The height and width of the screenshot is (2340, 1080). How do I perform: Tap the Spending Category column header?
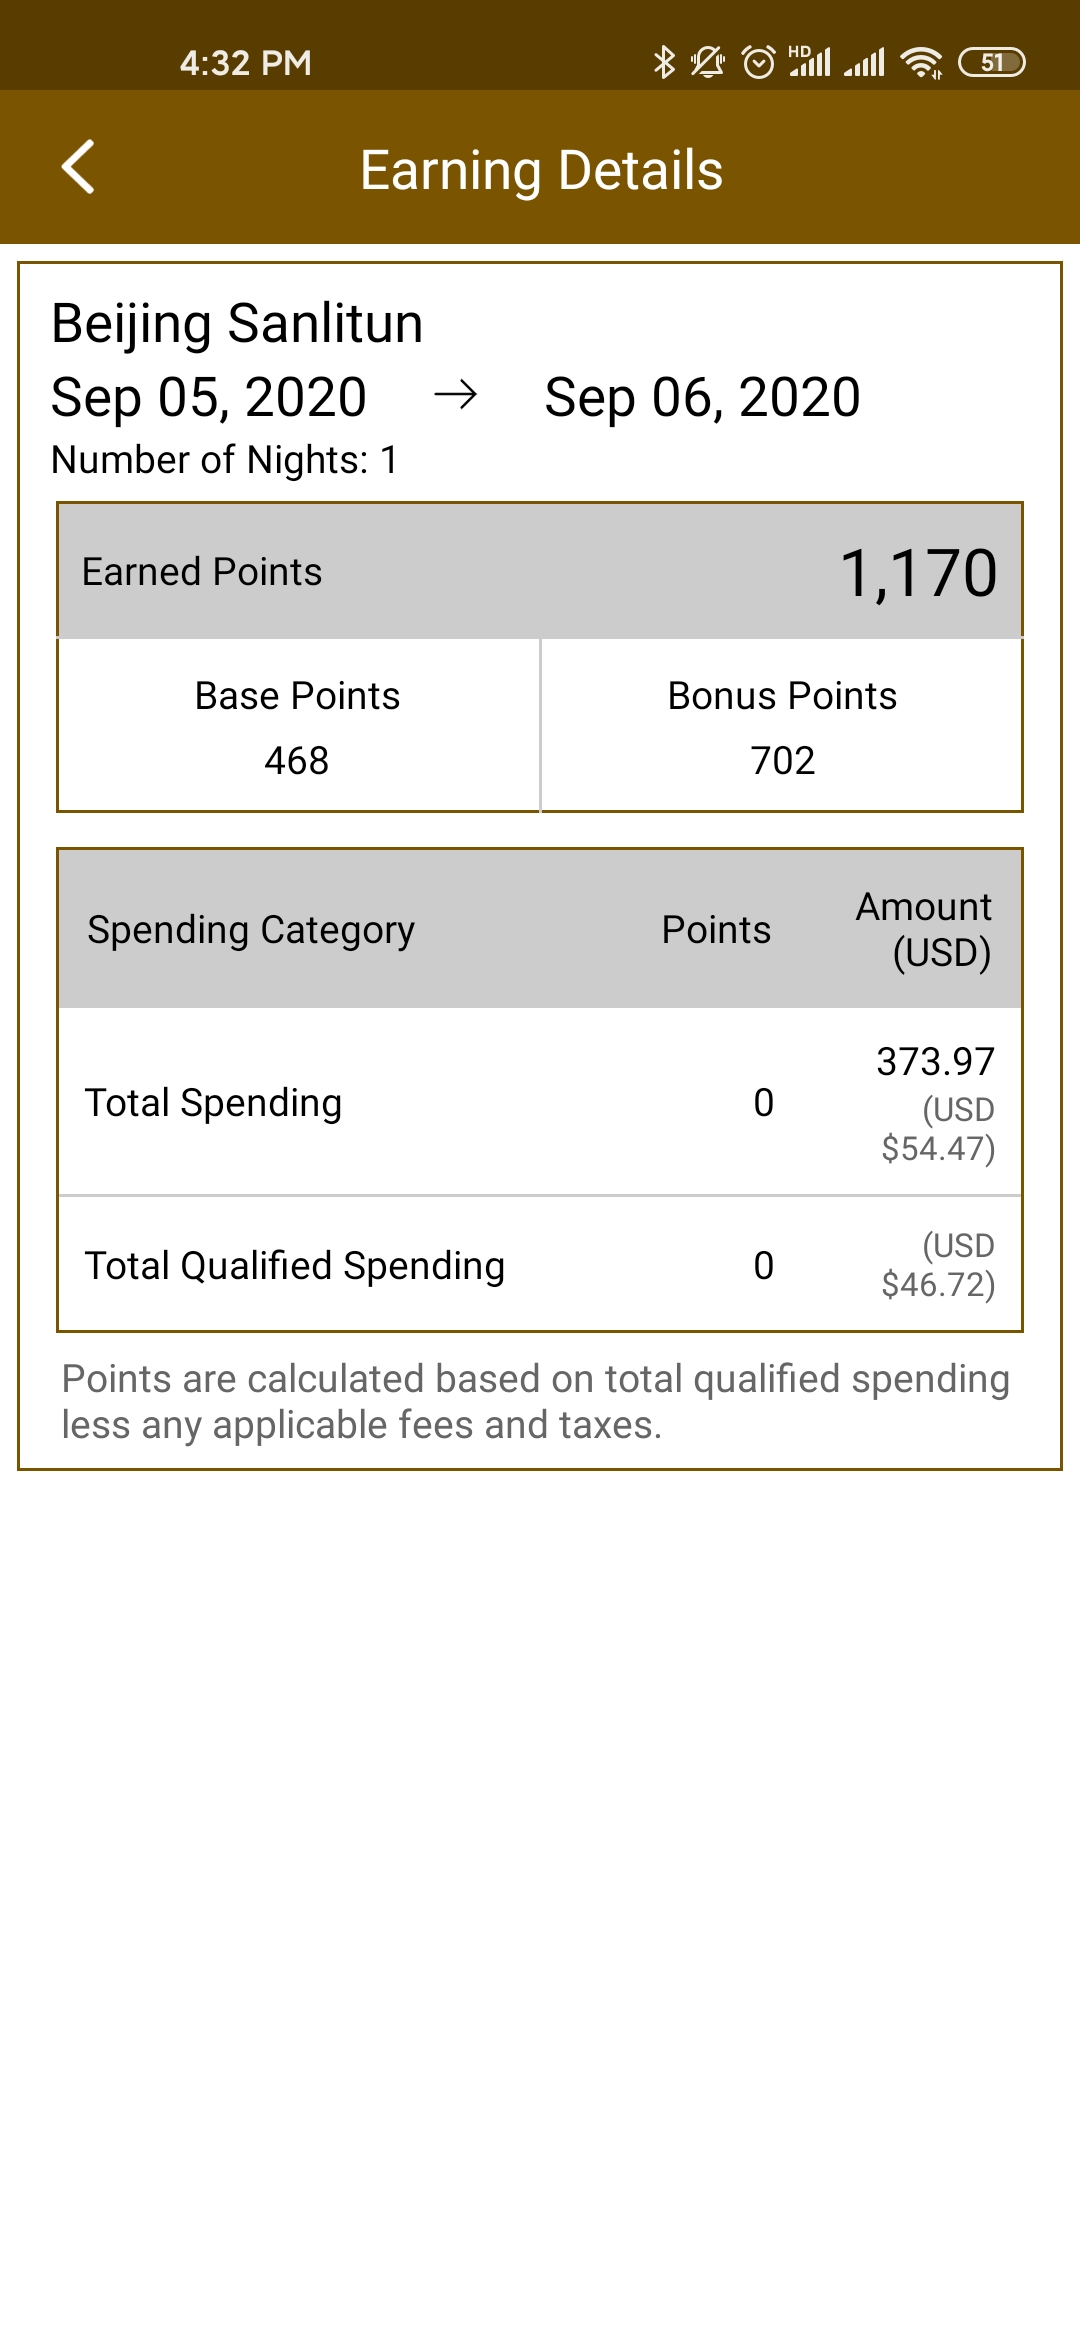pos(251,930)
